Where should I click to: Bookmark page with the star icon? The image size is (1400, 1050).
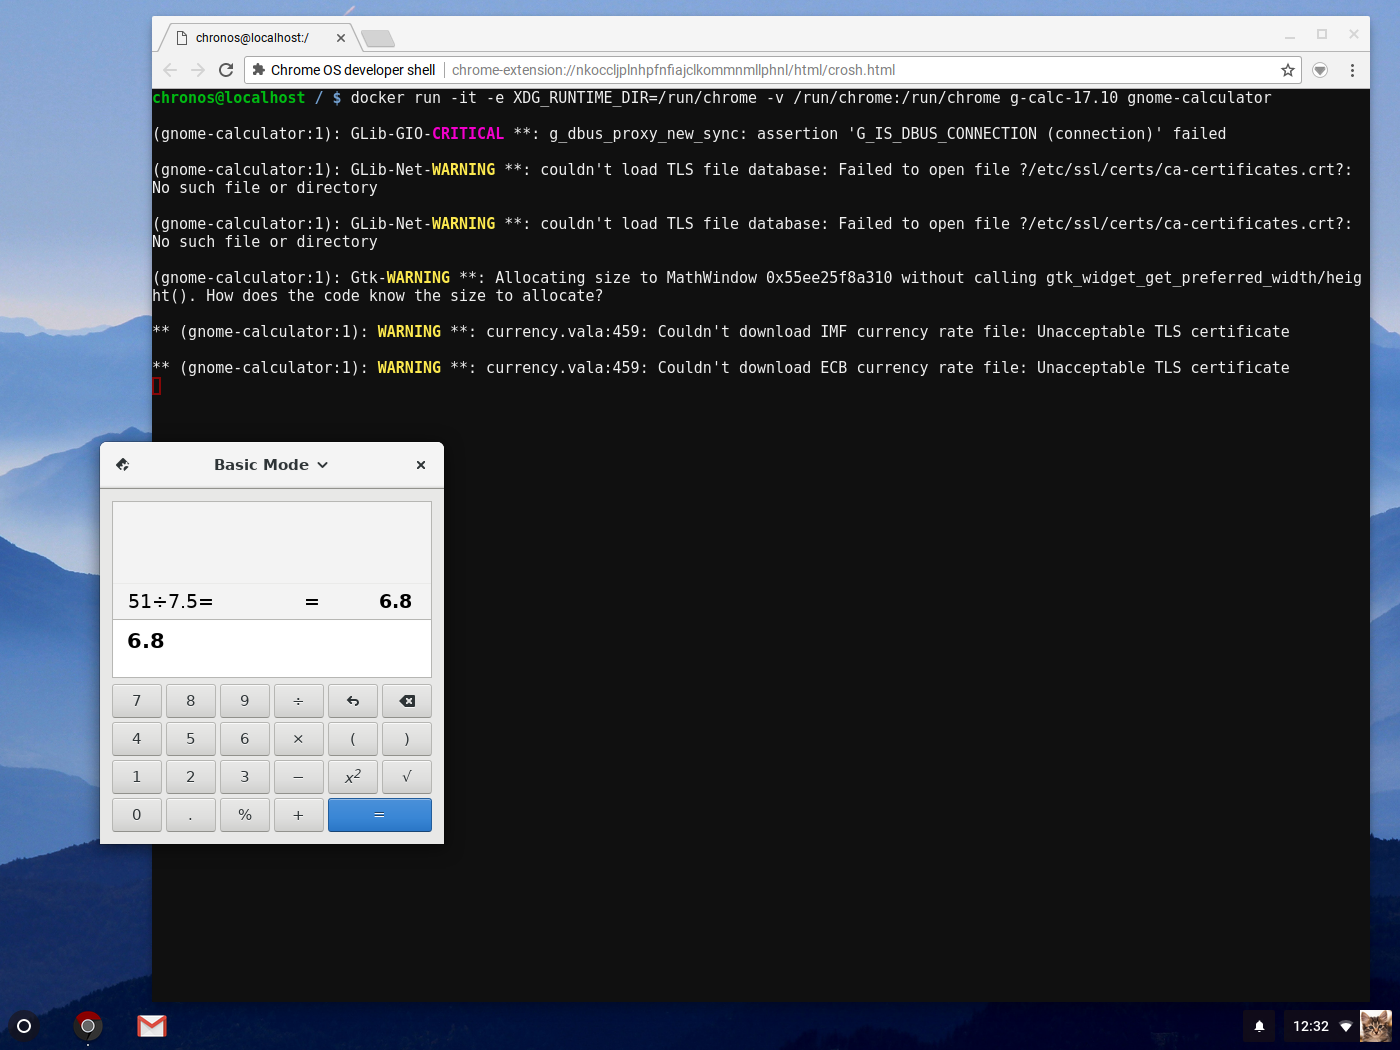point(1288,70)
